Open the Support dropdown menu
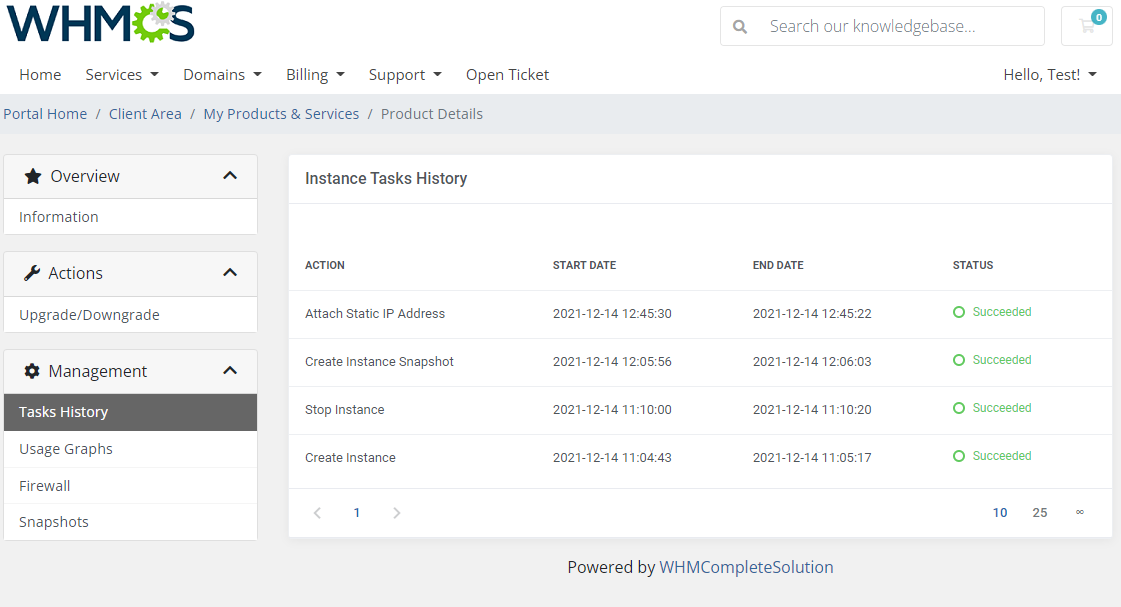The height and width of the screenshot is (607, 1121). (405, 74)
